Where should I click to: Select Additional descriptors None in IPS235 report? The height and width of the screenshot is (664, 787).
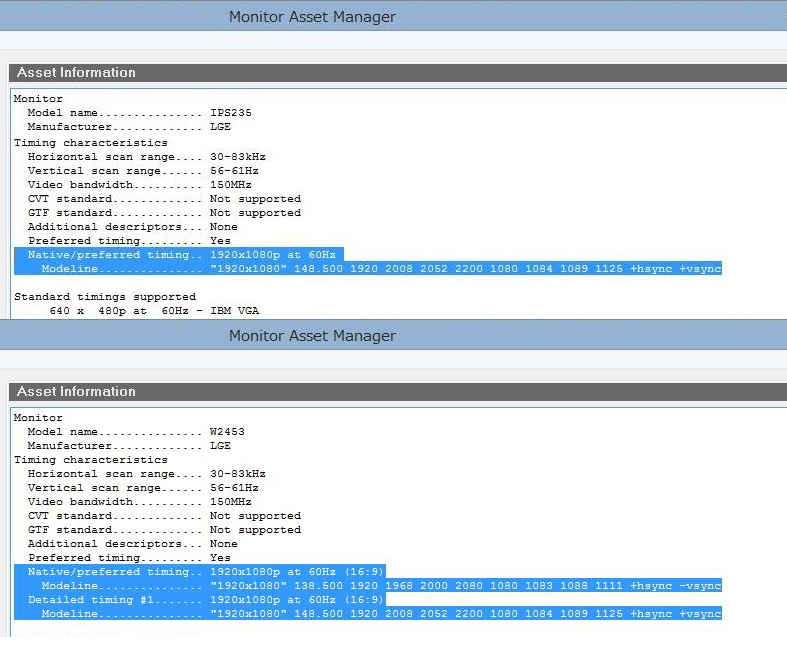point(133,227)
